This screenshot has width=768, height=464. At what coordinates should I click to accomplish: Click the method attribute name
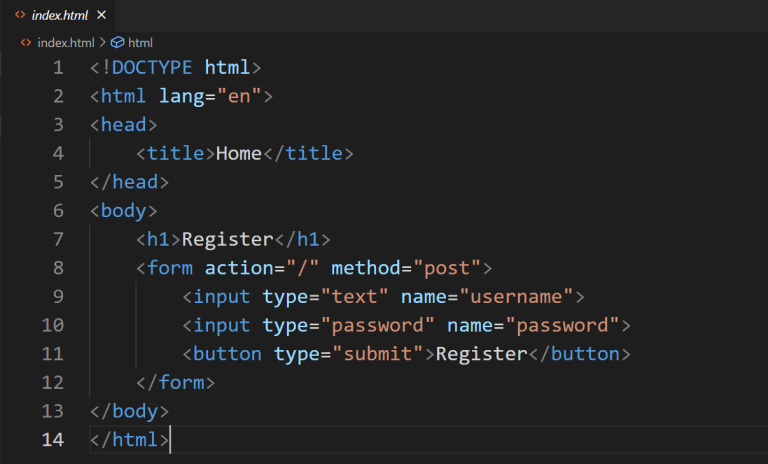(366, 268)
